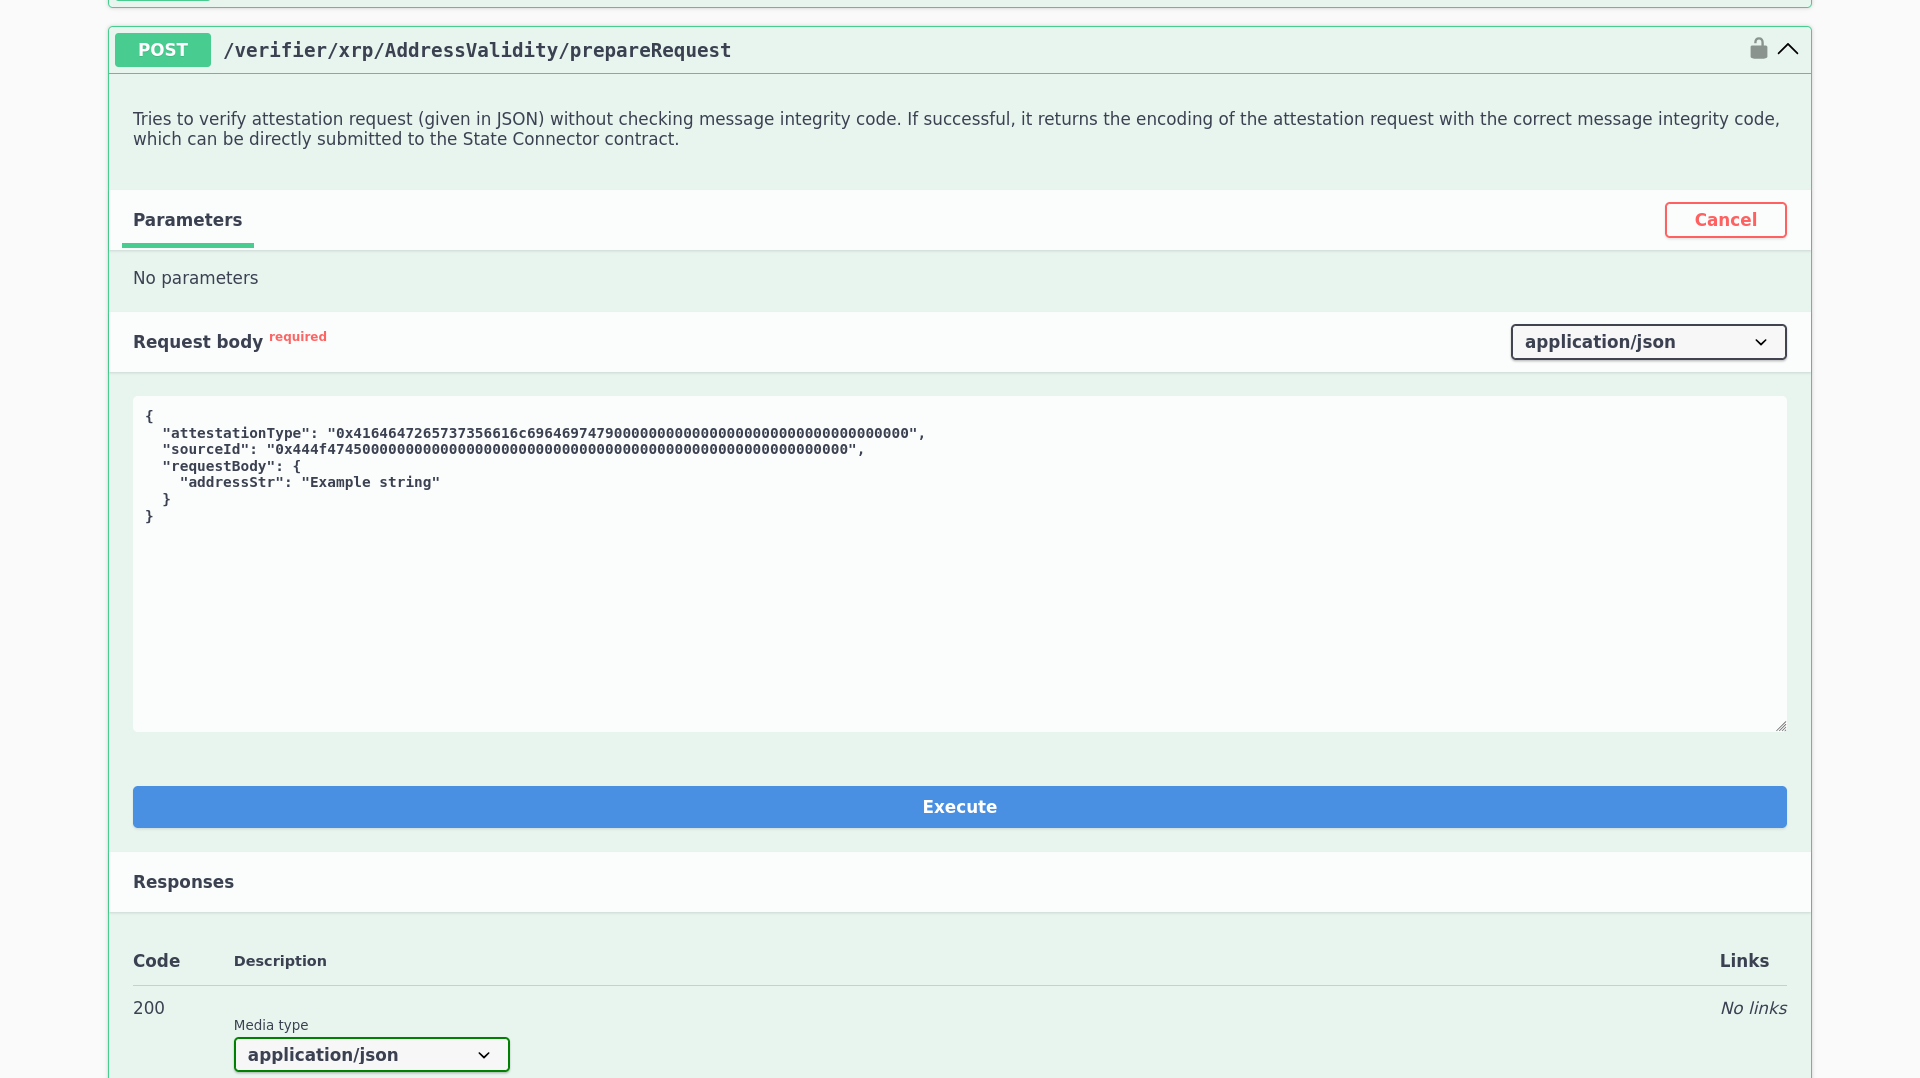Click the No links label
The height and width of the screenshot is (1078, 1920).
pyautogui.click(x=1753, y=1008)
